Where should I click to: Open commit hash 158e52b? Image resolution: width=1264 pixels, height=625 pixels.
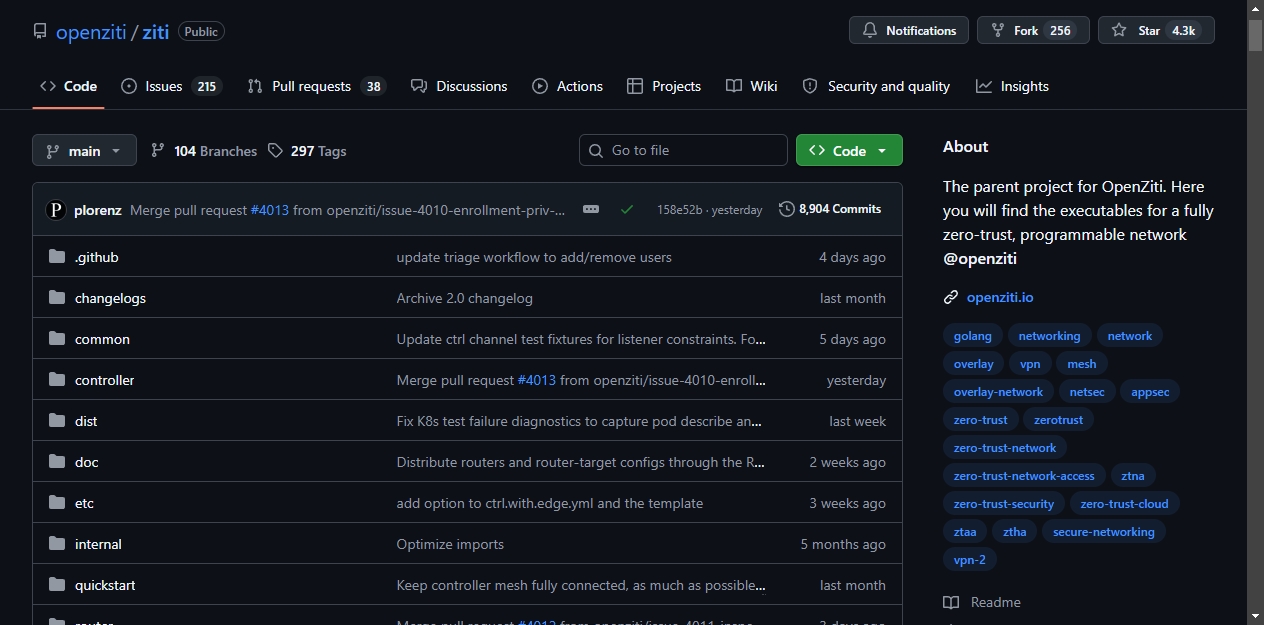[x=680, y=210]
